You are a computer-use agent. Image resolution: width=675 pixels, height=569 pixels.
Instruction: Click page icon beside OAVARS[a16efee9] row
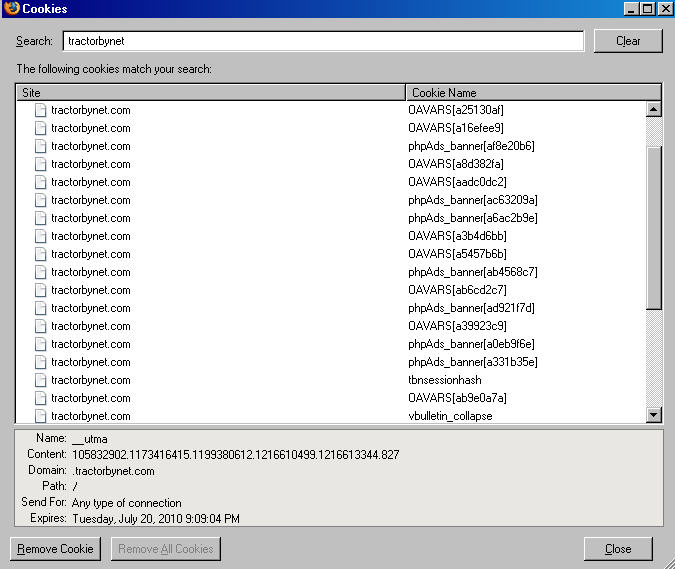(x=40, y=128)
